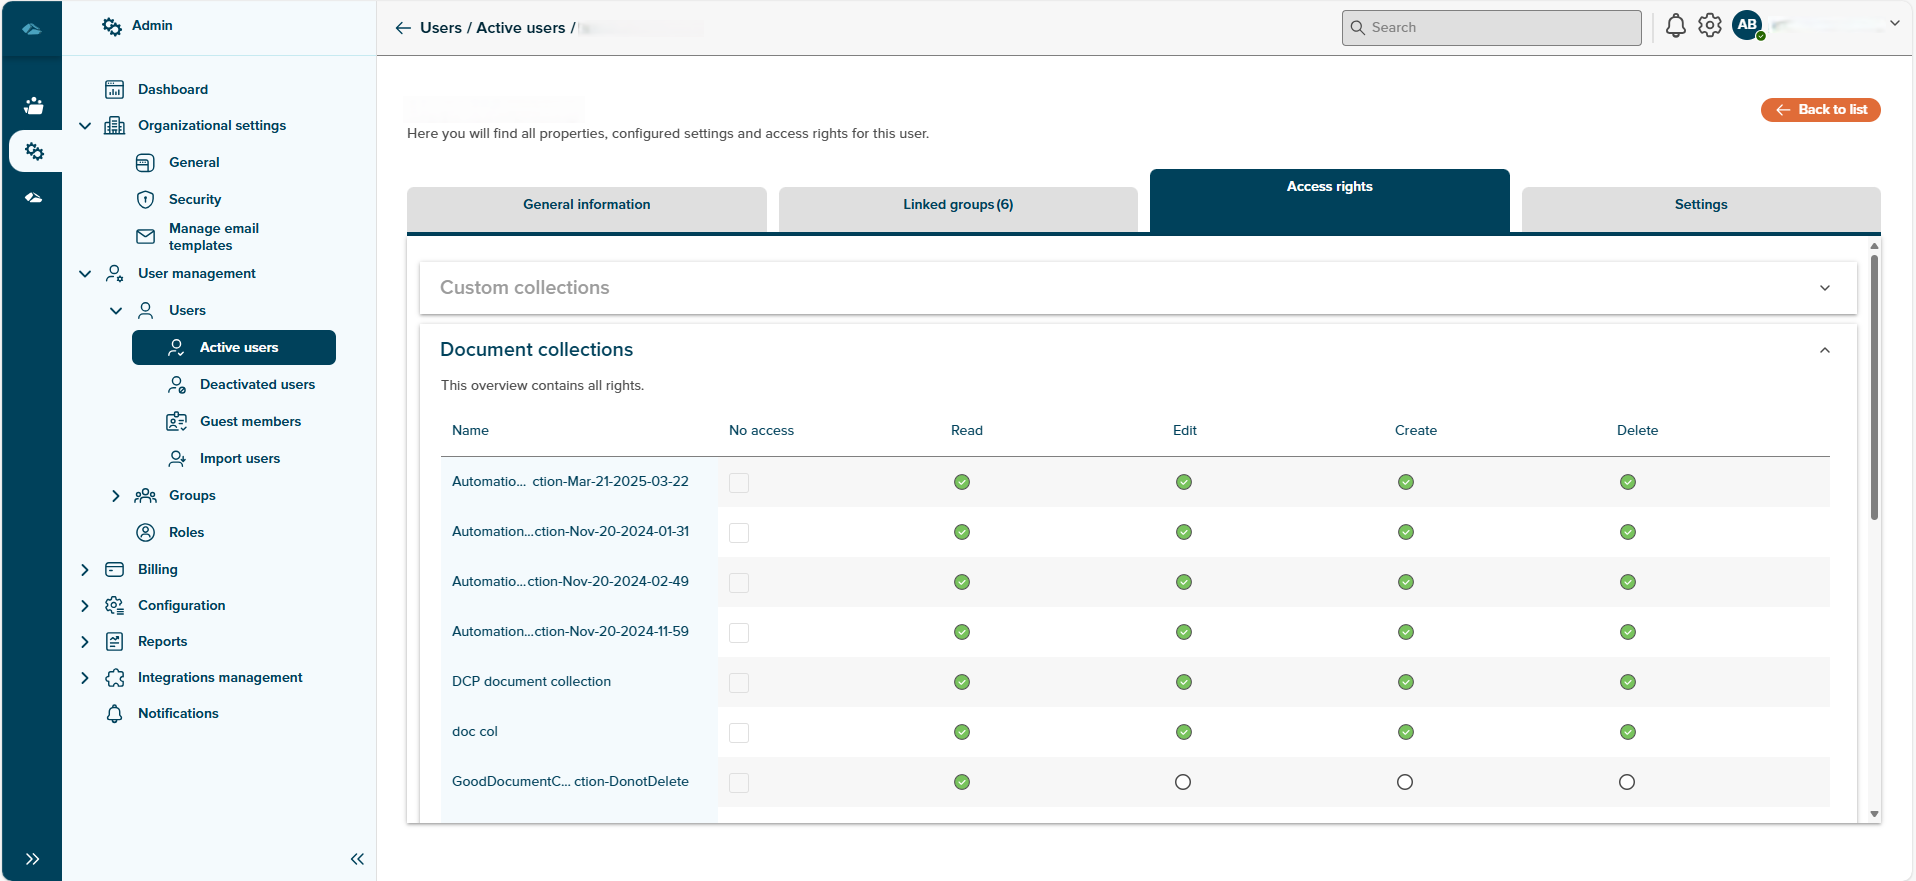Check No access for Automatio...ction-Mar-21-2025-03-22
Viewport: 1916px width, 881px height.
(x=739, y=482)
